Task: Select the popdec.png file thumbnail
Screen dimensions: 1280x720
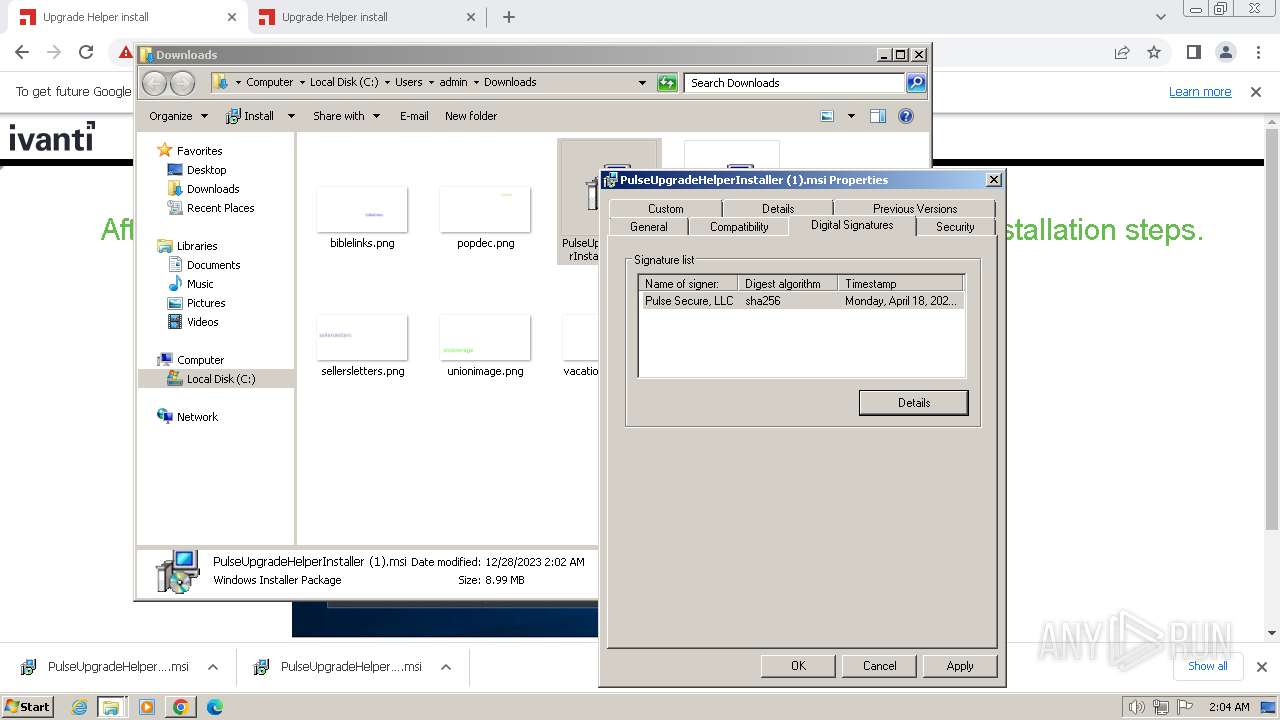Action: coord(485,210)
